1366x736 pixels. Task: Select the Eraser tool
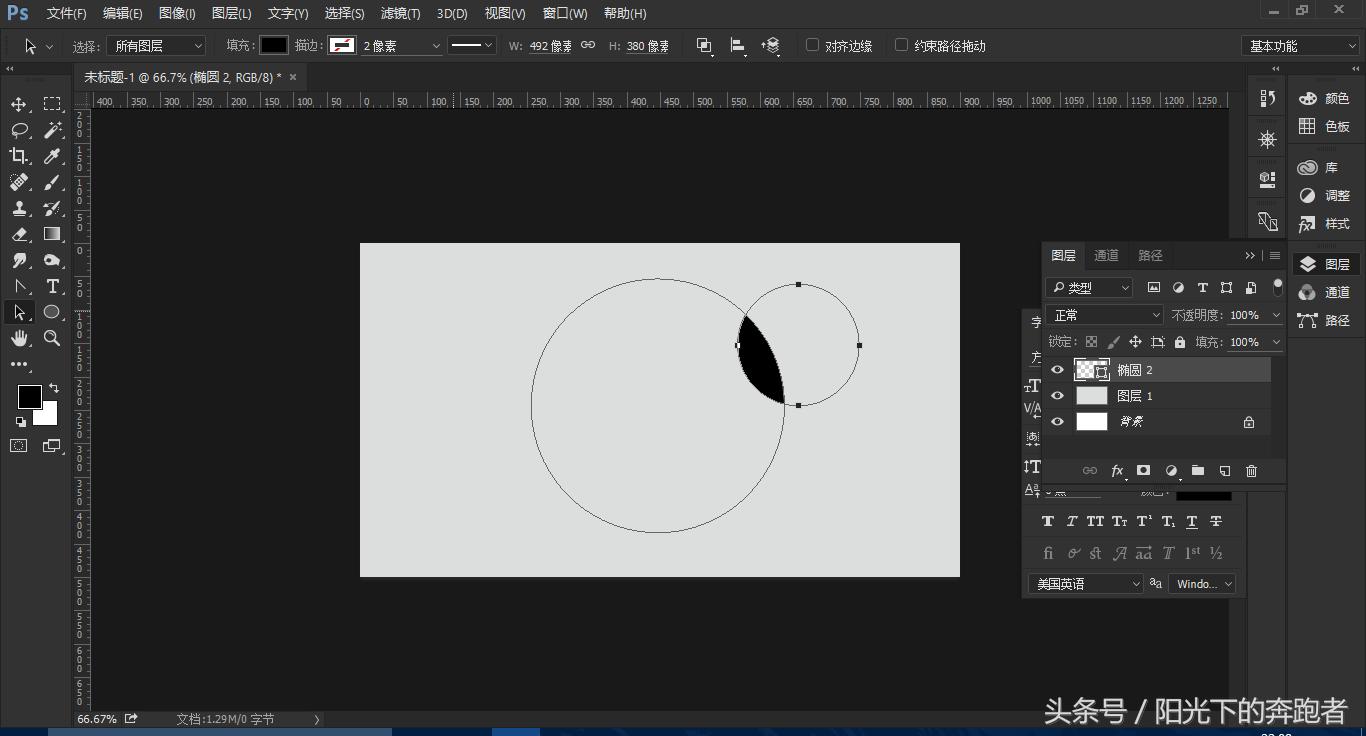click(19, 234)
